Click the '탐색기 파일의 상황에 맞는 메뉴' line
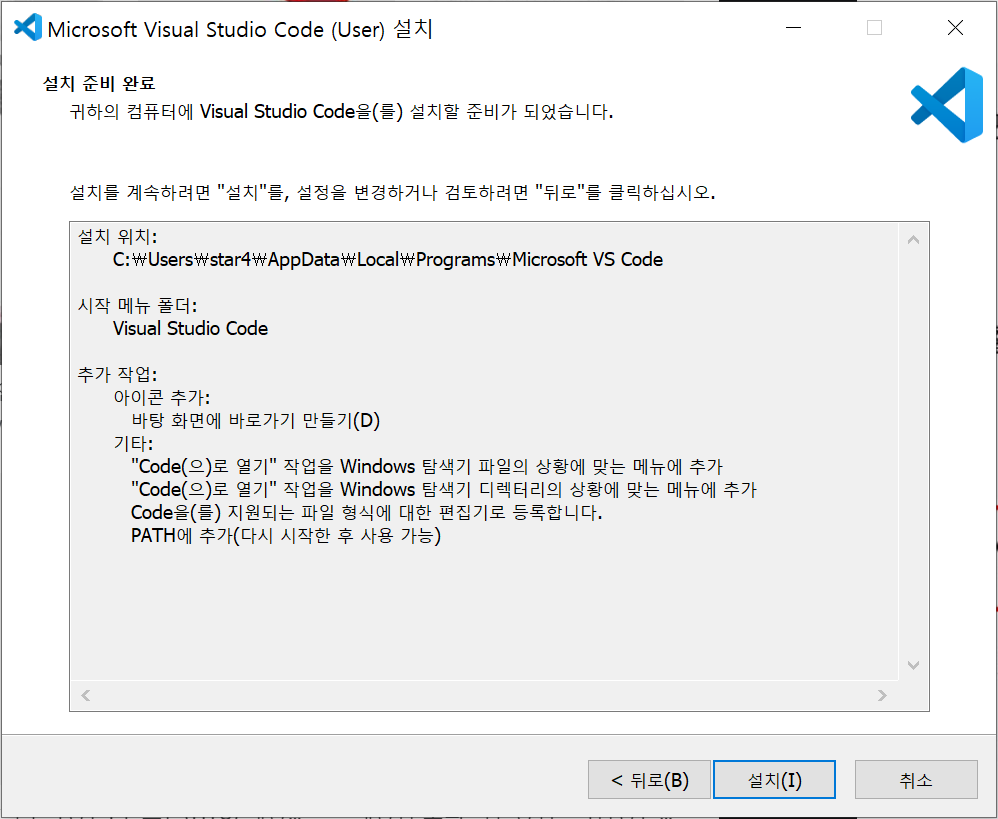The height and width of the screenshot is (819, 998). (x=426, y=466)
